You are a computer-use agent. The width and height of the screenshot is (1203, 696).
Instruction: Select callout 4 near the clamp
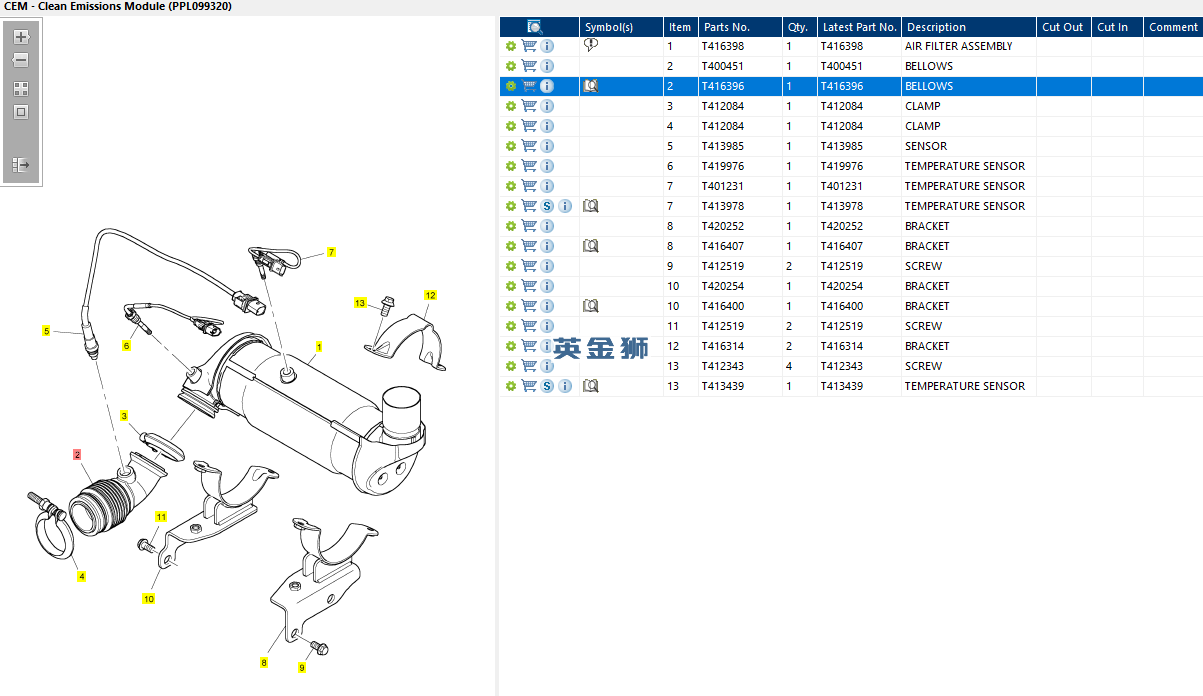(82, 576)
